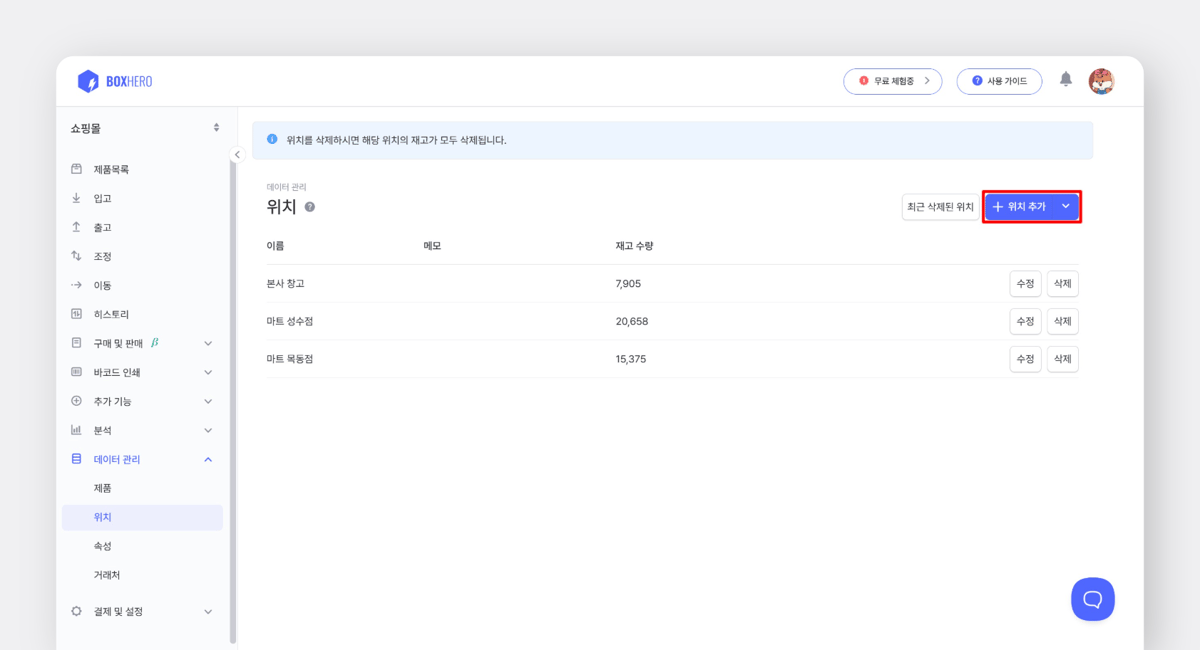Click the help icon next to 위치 title
This screenshot has width=1200, height=650.
(x=310, y=207)
